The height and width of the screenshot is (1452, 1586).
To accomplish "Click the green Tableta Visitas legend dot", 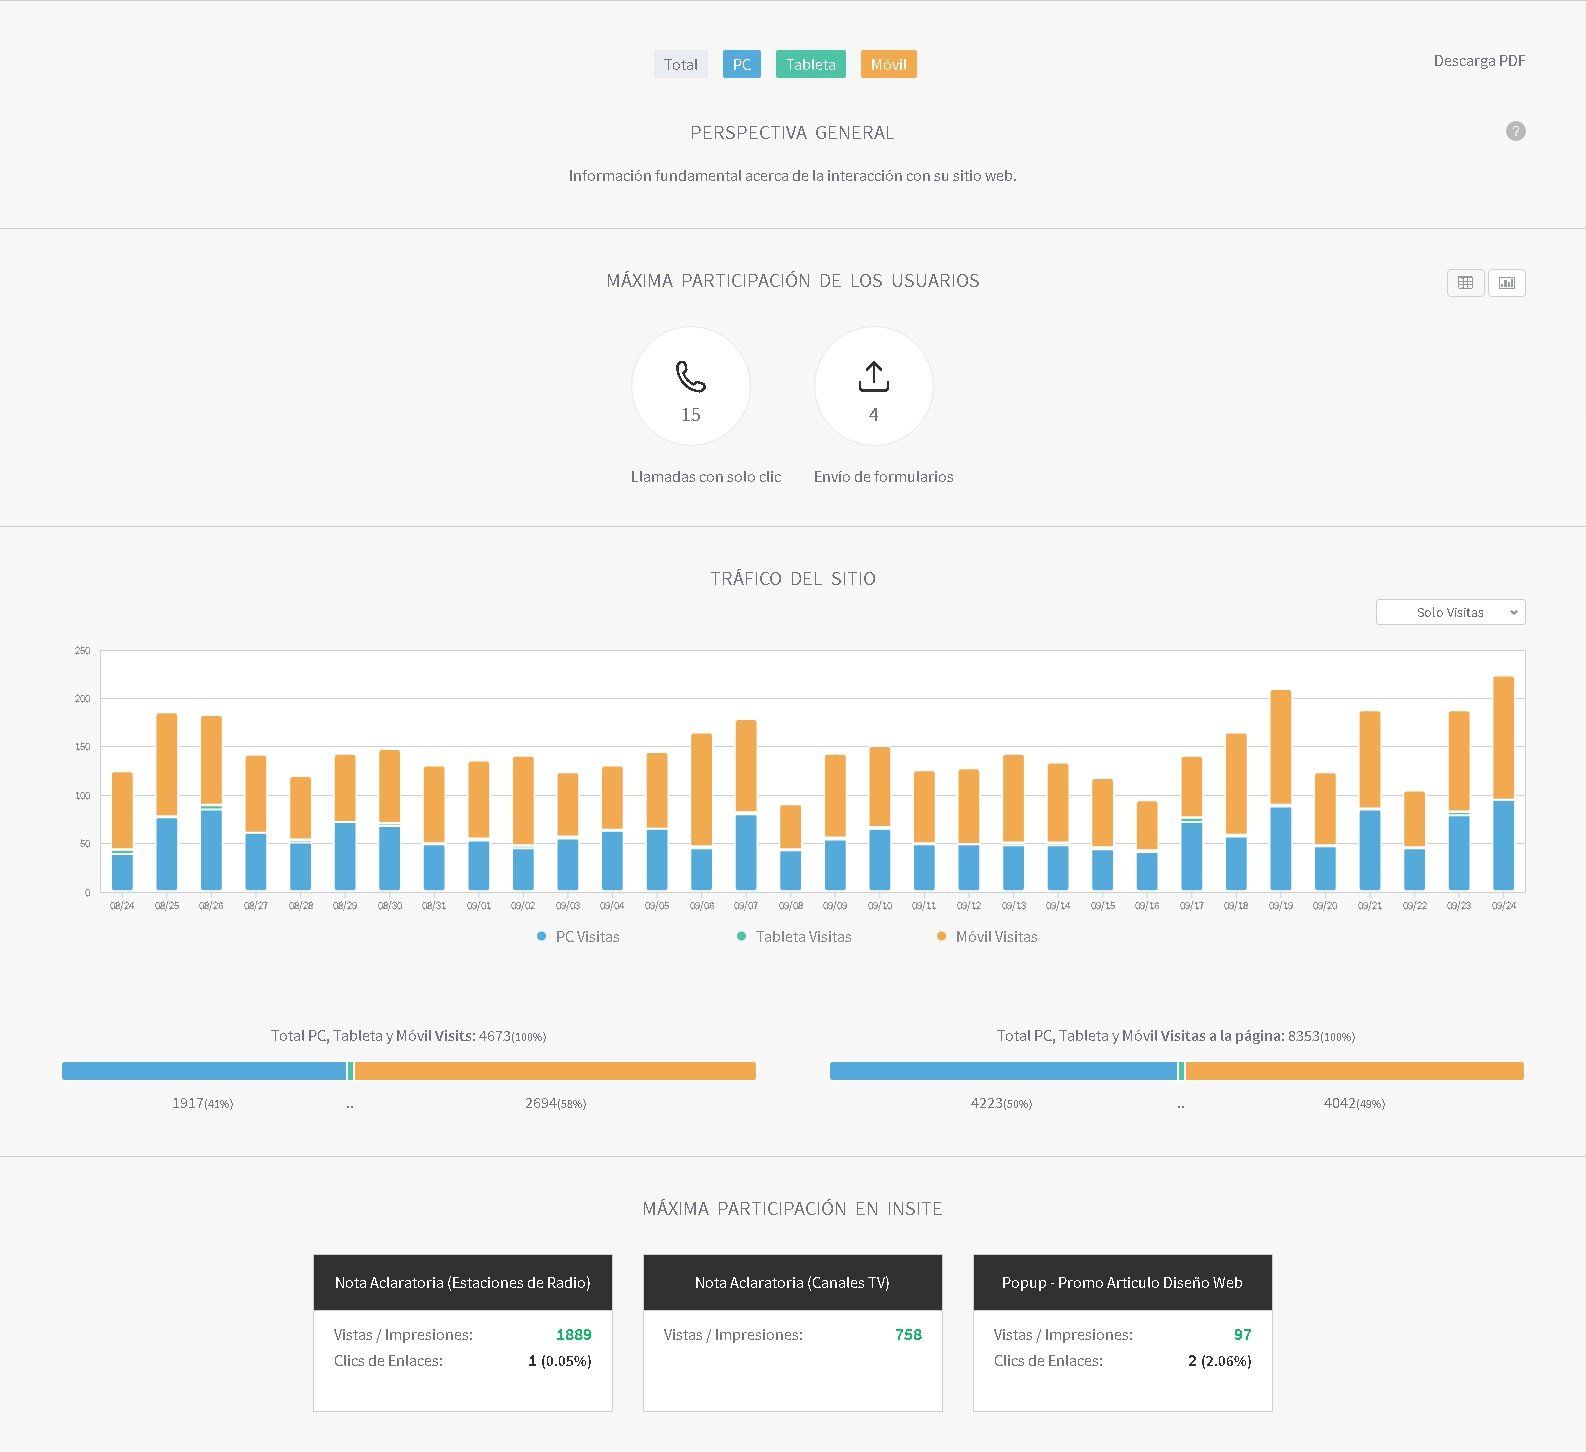I will [x=741, y=936].
